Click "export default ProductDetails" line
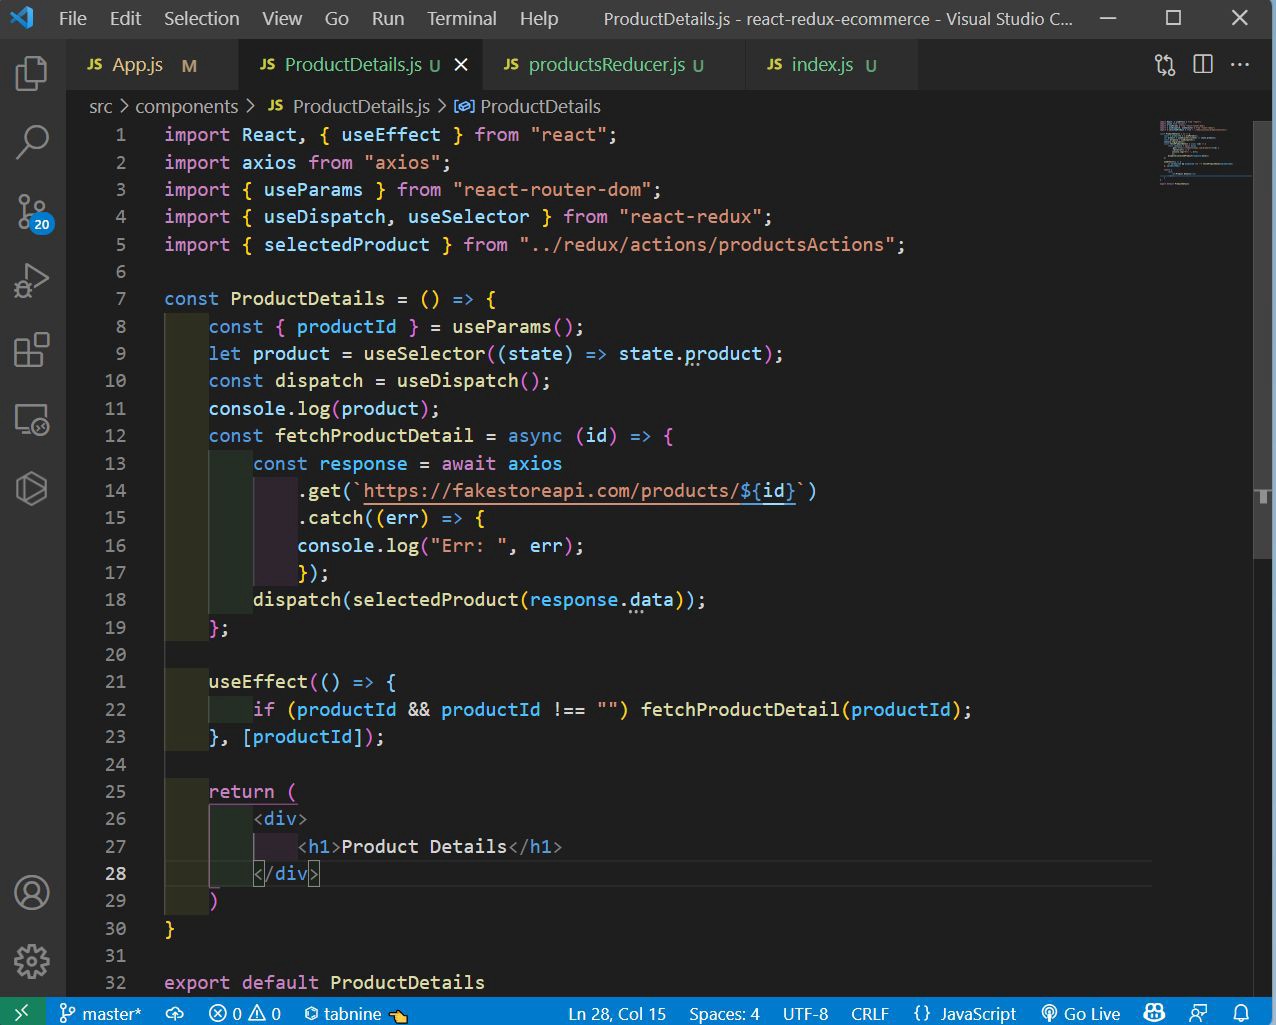Viewport: 1276px width, 1025px height. [x=324, y=983]
